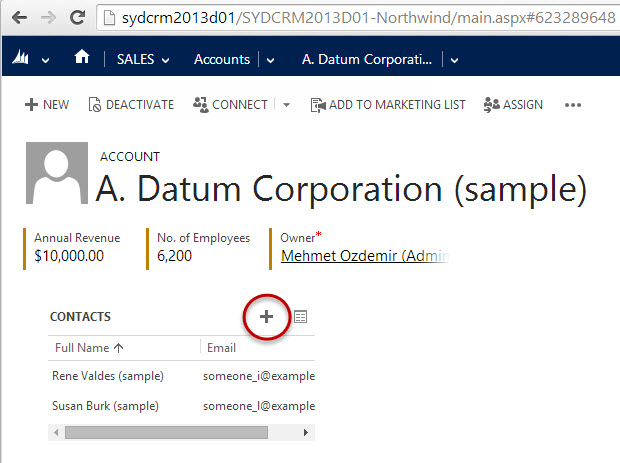Open the more commands ellipsis

[x=573, y=105]
